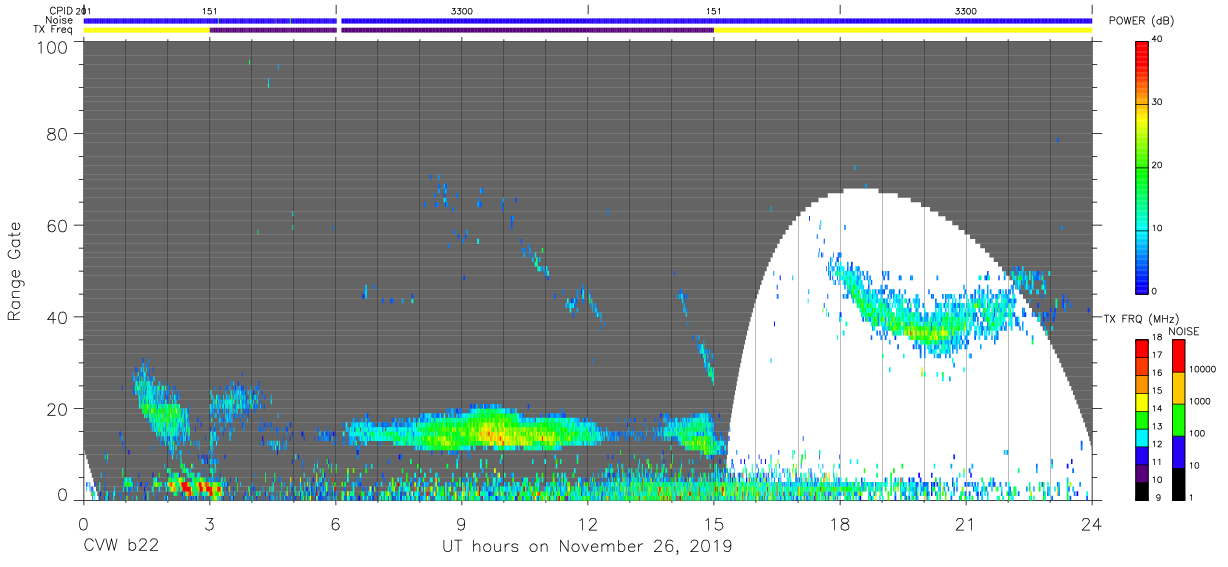Click the CPID row label

coord(62,10)
